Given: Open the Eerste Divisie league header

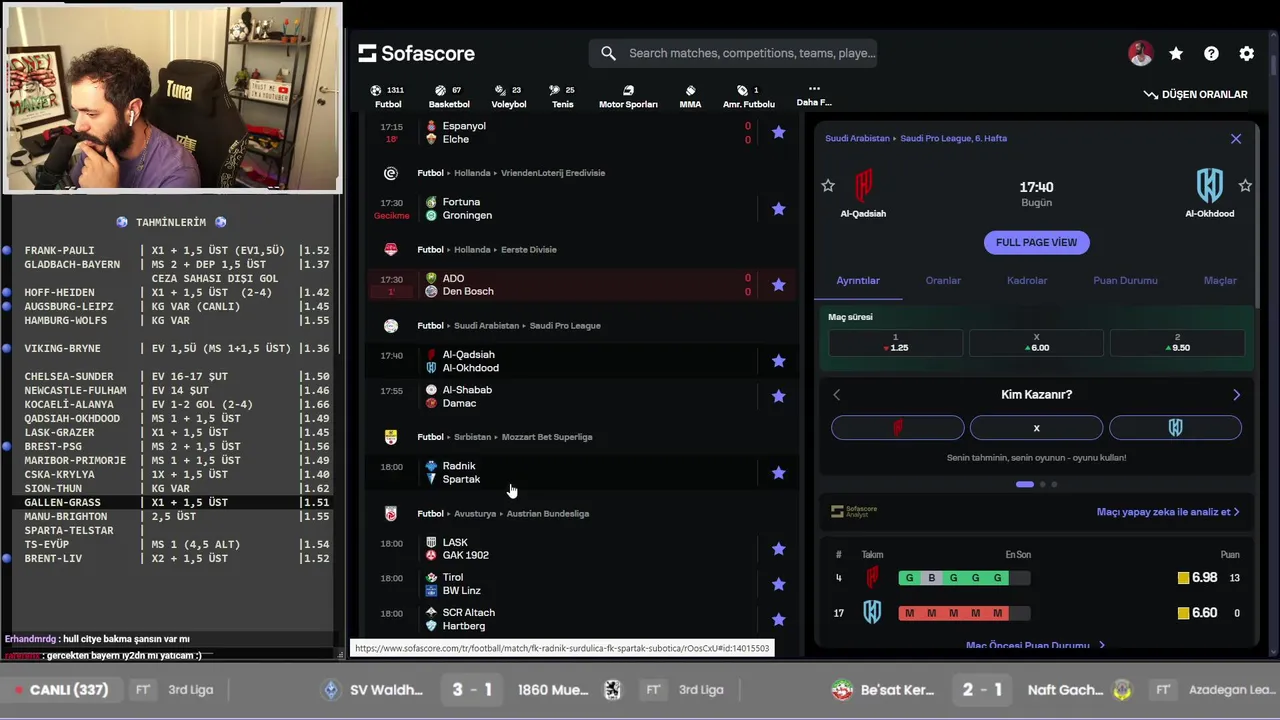Looking at the screenshot, I should [x=528, y=250].
